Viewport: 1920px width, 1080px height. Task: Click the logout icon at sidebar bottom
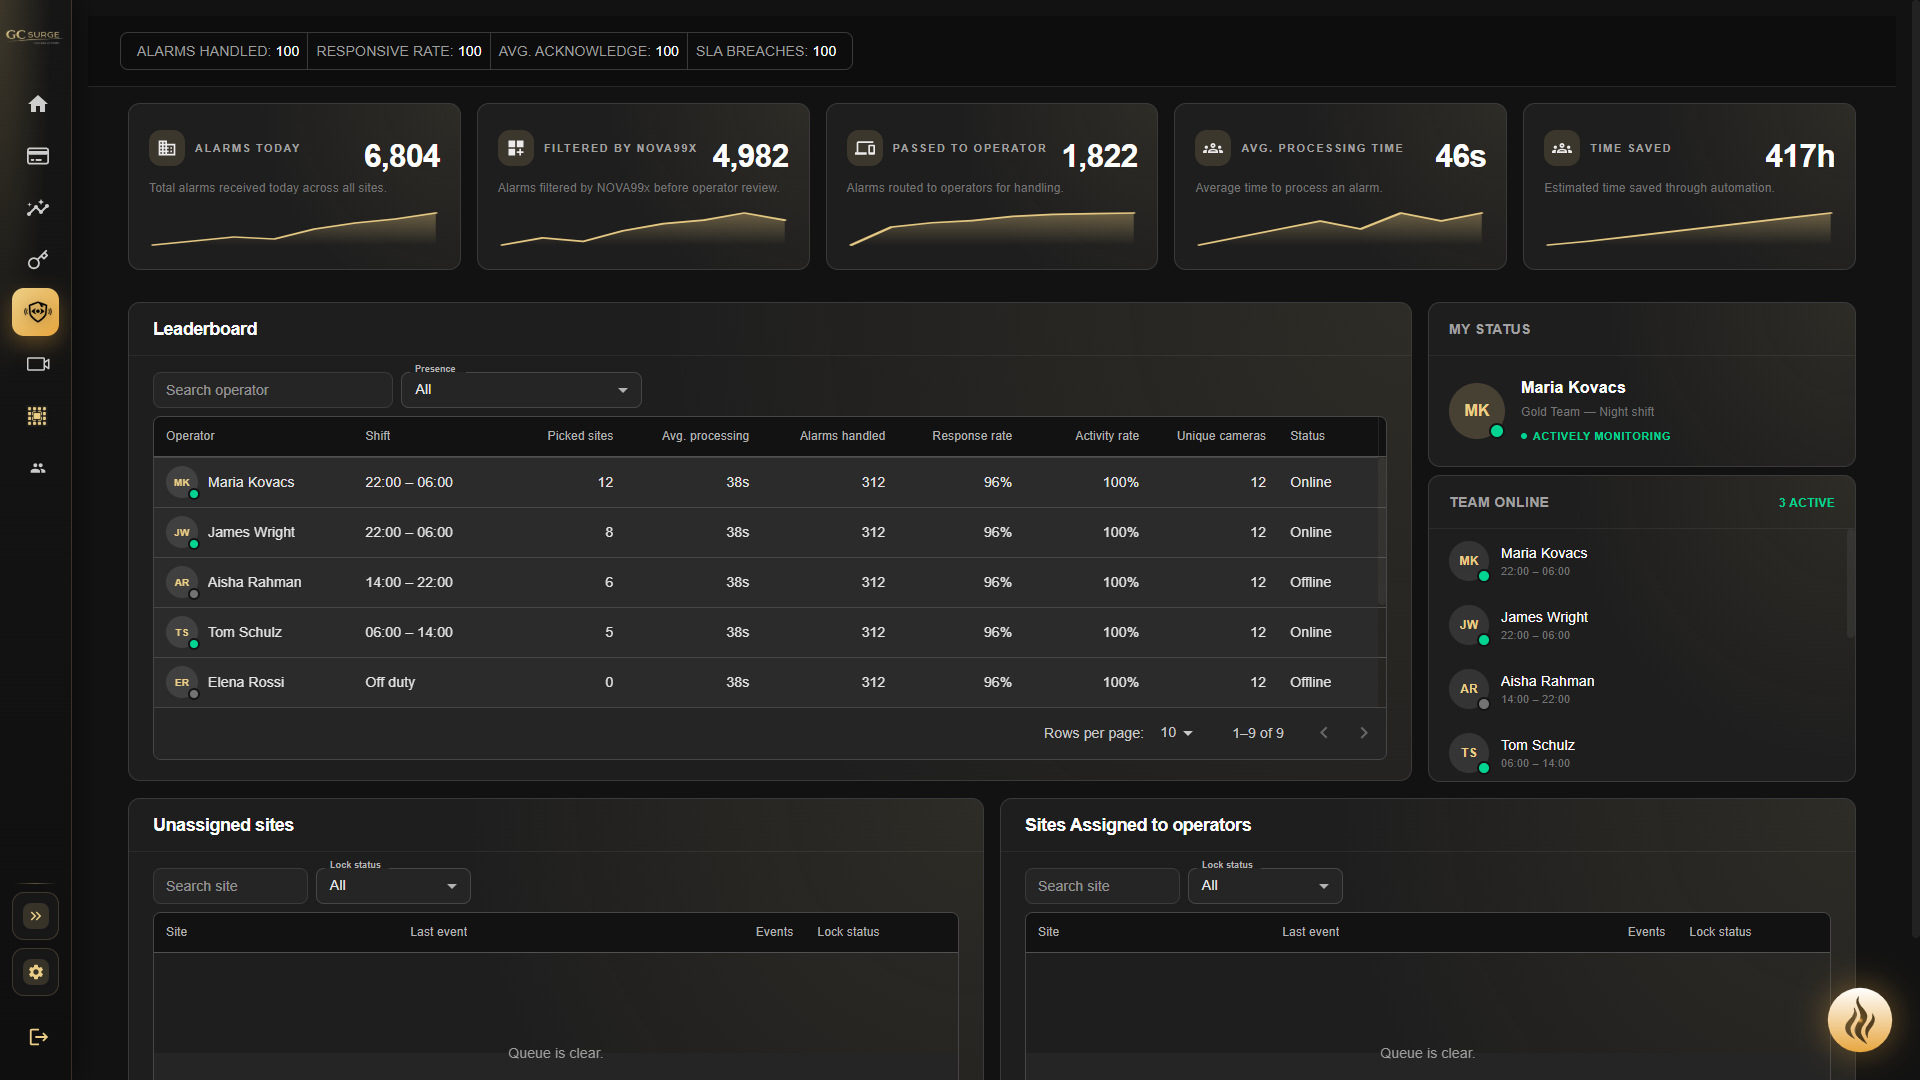point(38,1037)
